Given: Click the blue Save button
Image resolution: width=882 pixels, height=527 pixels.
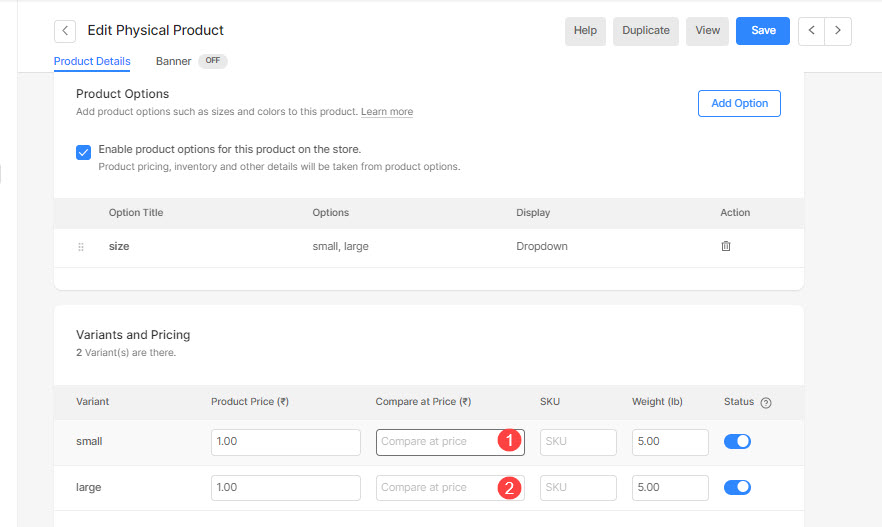Looking at the screenshot, I should (763, 31).
